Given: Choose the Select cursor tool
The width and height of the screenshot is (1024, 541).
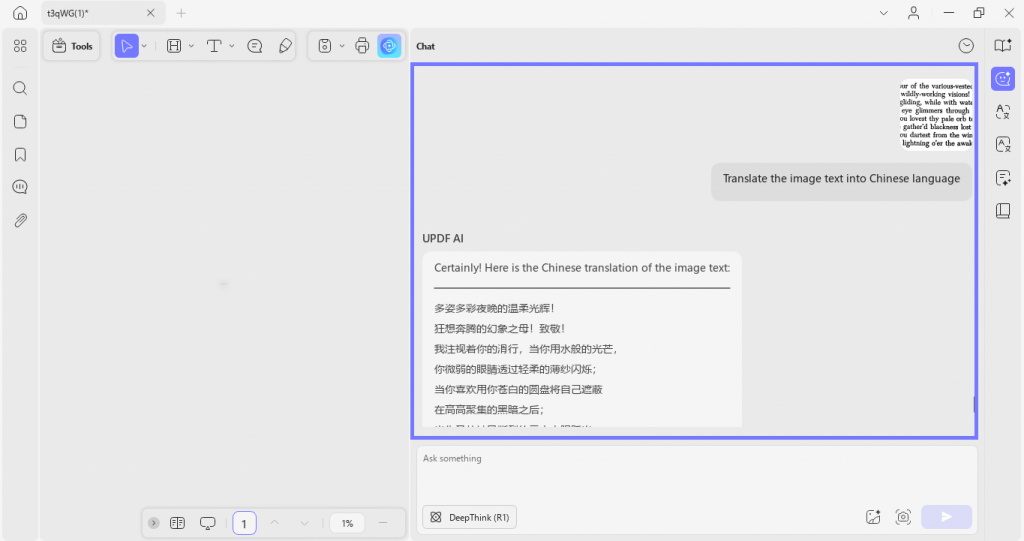Looking at the screenshot, I should click(x=127, y=46).
